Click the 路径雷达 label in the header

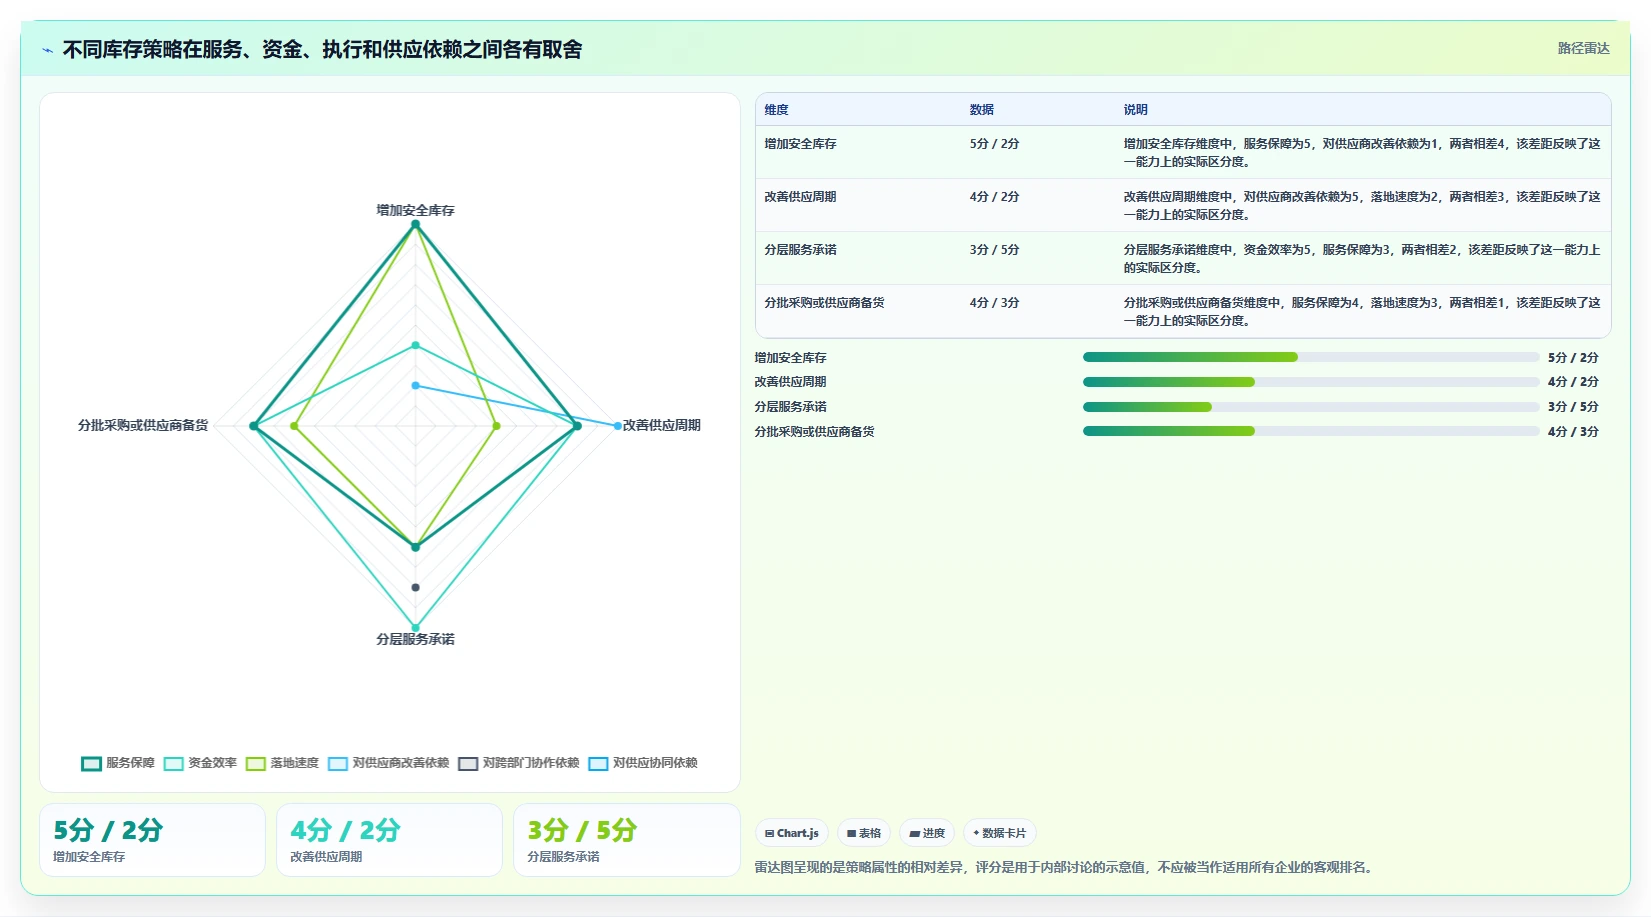[x=1583, y=48]
